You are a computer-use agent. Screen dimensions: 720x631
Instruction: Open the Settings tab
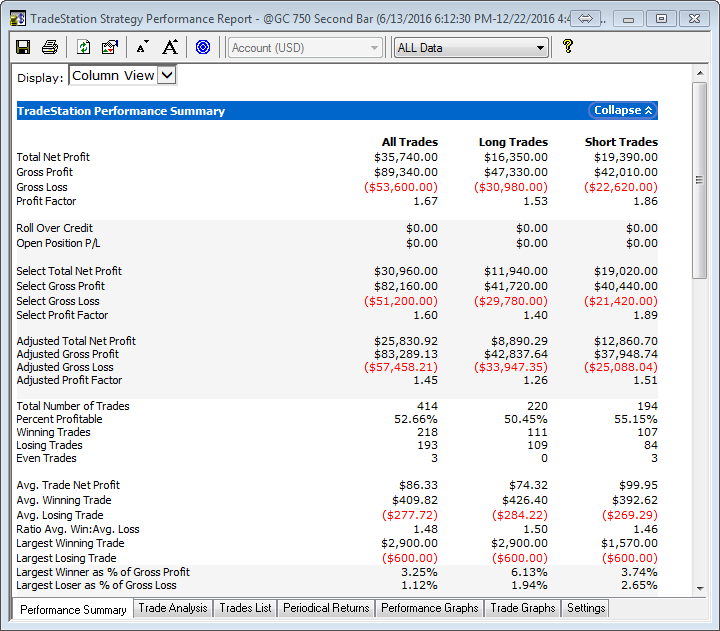[x=585, y=608]
